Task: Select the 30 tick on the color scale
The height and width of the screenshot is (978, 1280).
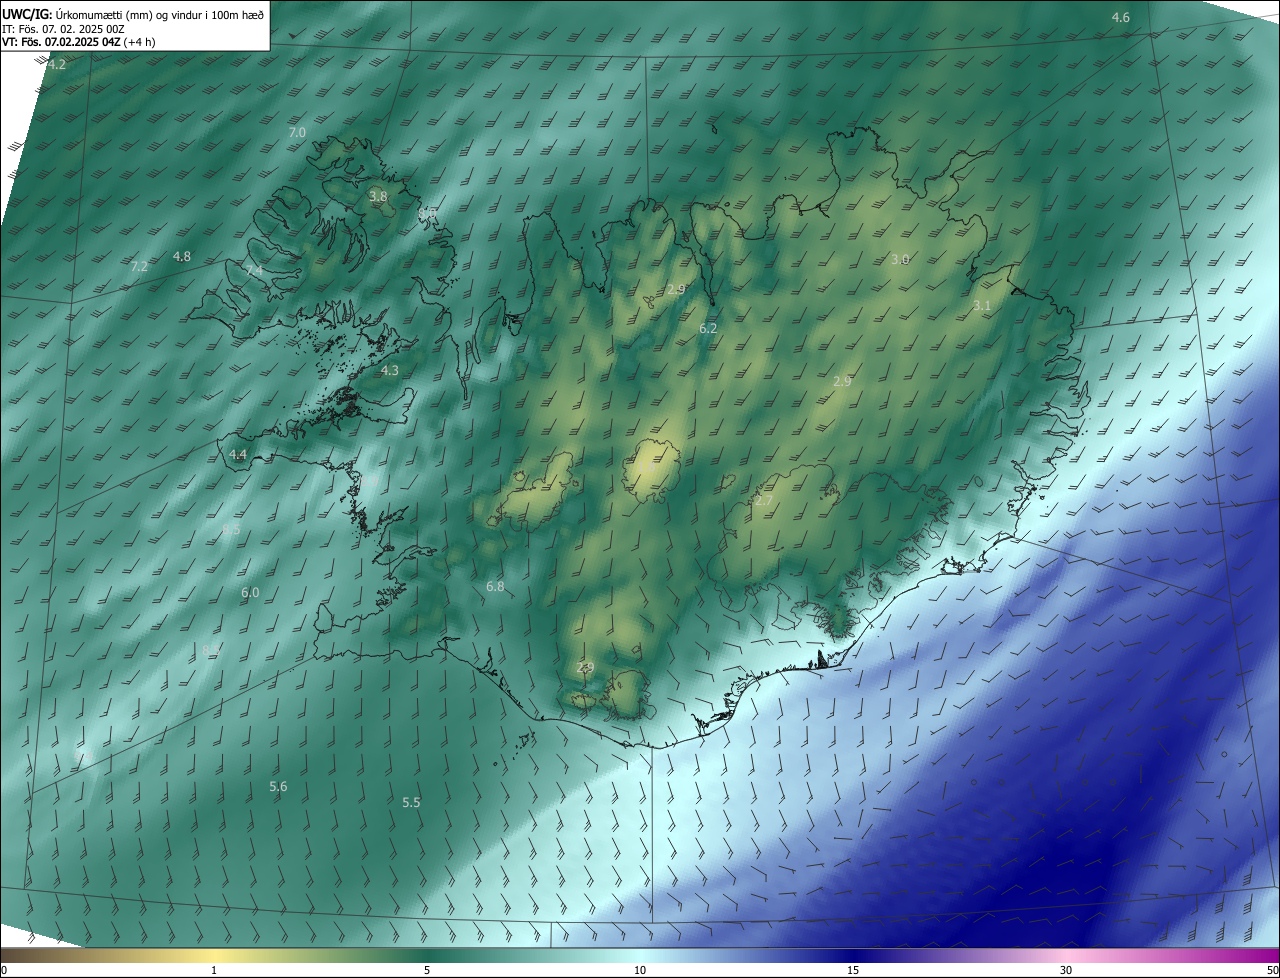Action: [x=1066, y=970]
